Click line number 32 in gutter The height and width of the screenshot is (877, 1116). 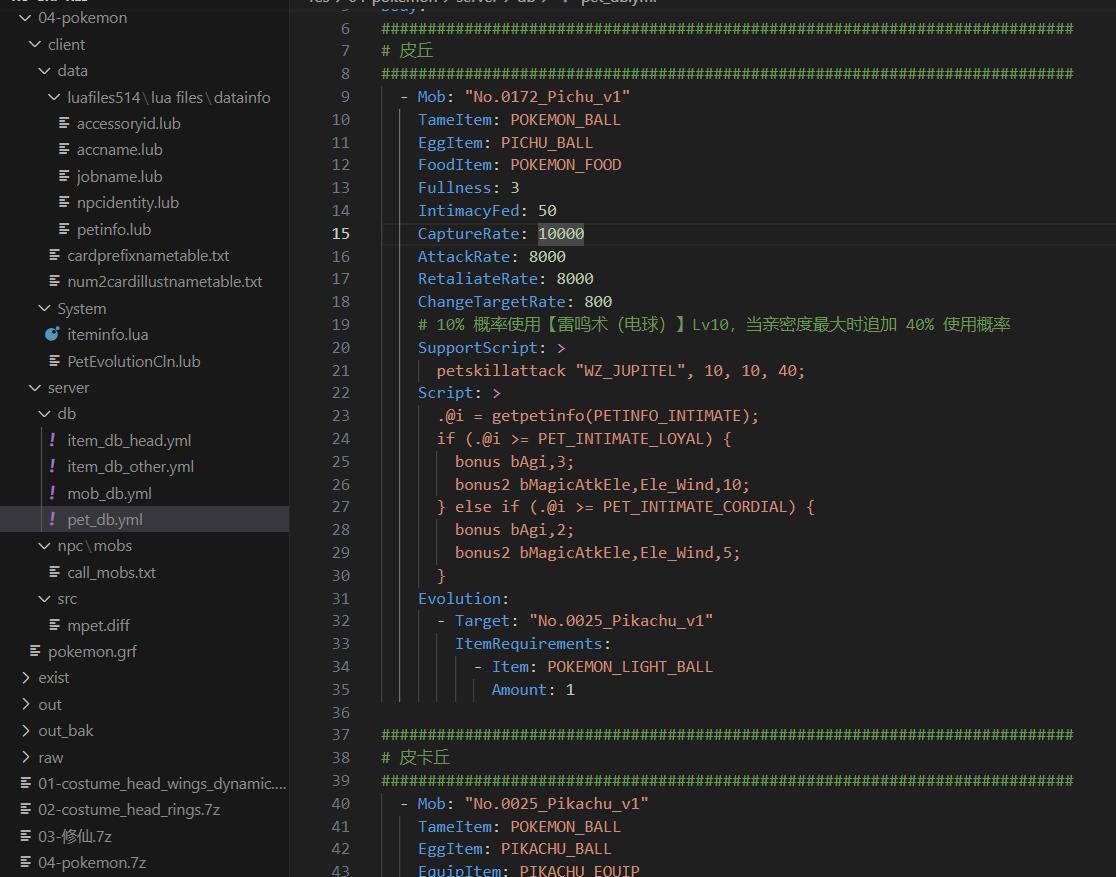[340, 620]
